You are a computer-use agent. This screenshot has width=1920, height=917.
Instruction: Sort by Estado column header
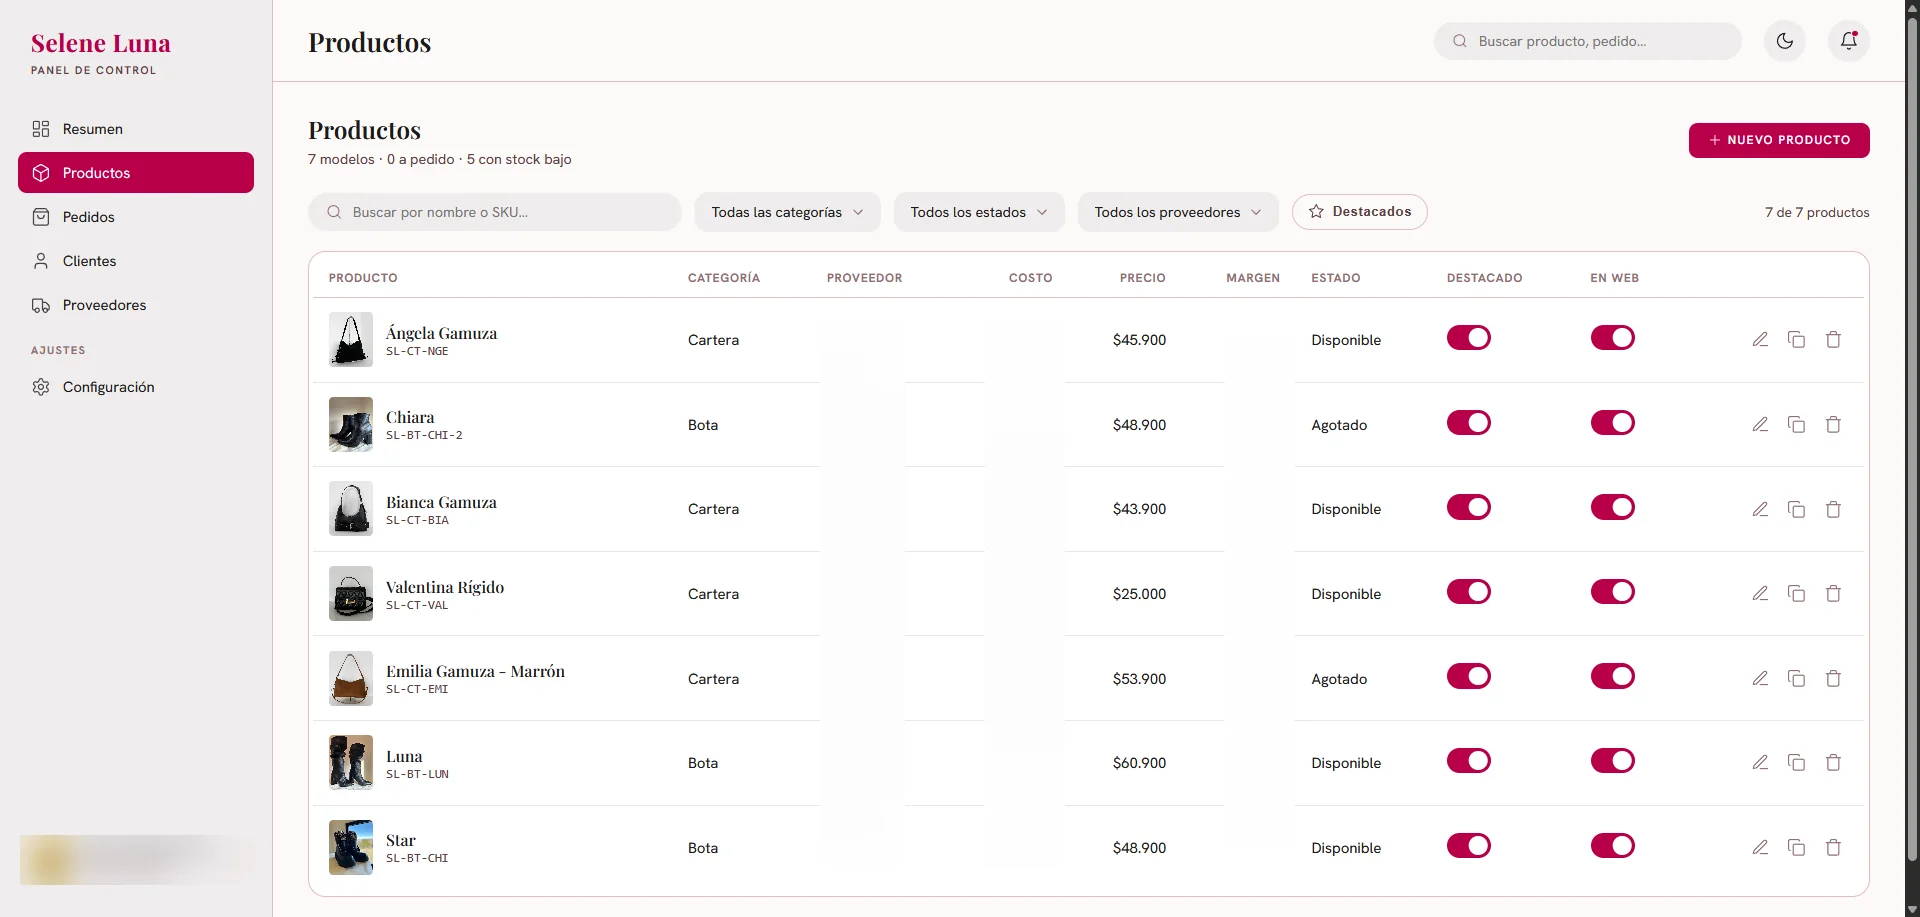[x=1335, y=278]
